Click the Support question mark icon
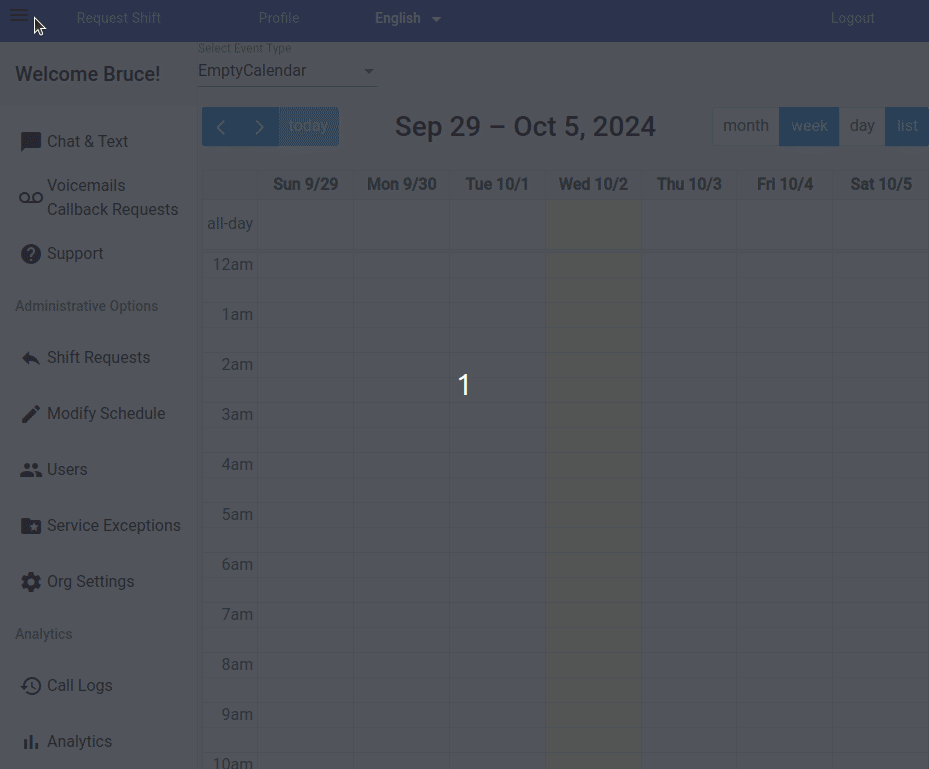Image resolution: width=929 pixels, height=769 pixels. click(31, 254)
